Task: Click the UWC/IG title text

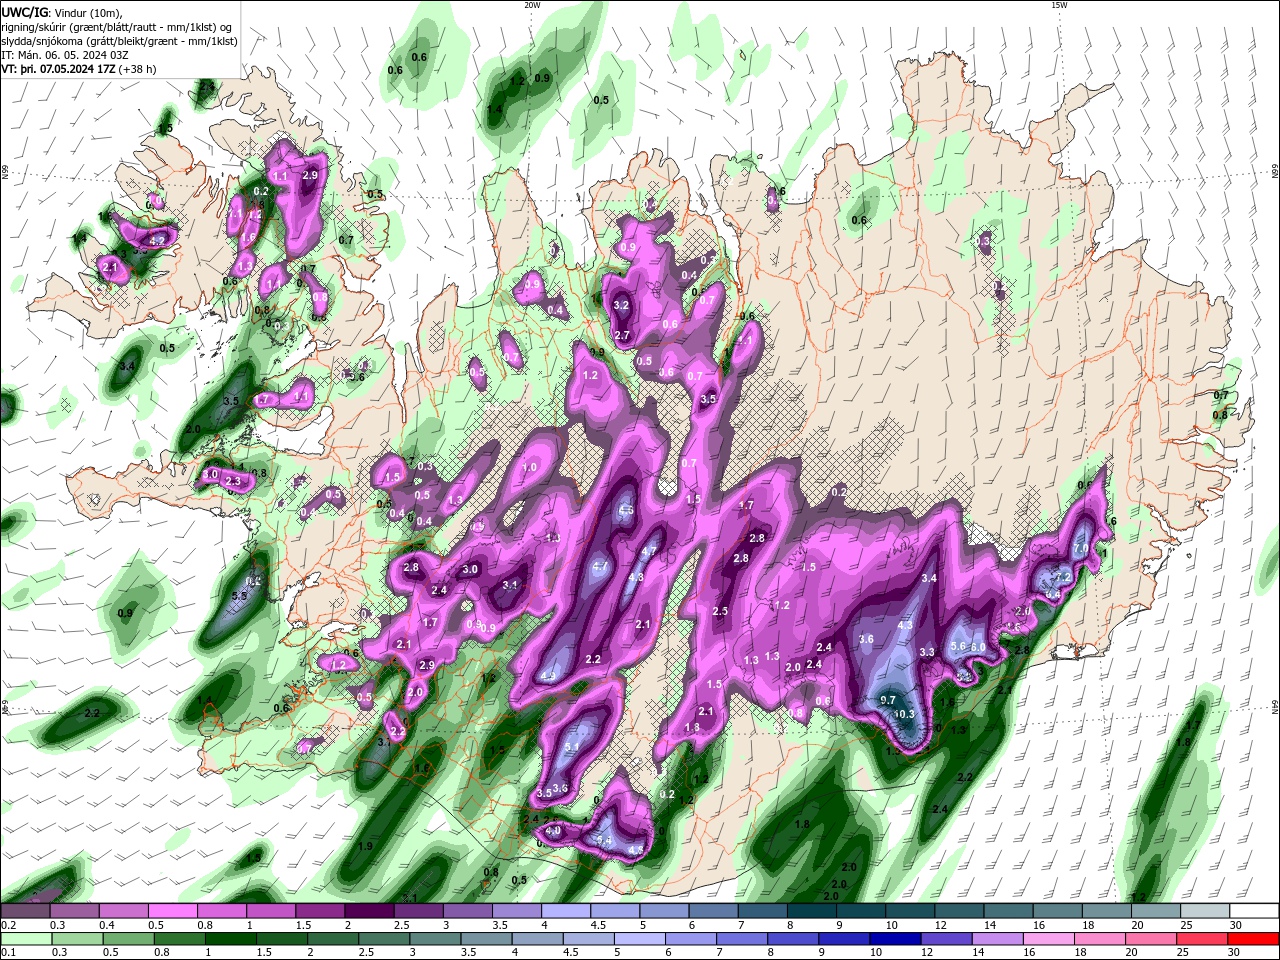Action: 25,11
